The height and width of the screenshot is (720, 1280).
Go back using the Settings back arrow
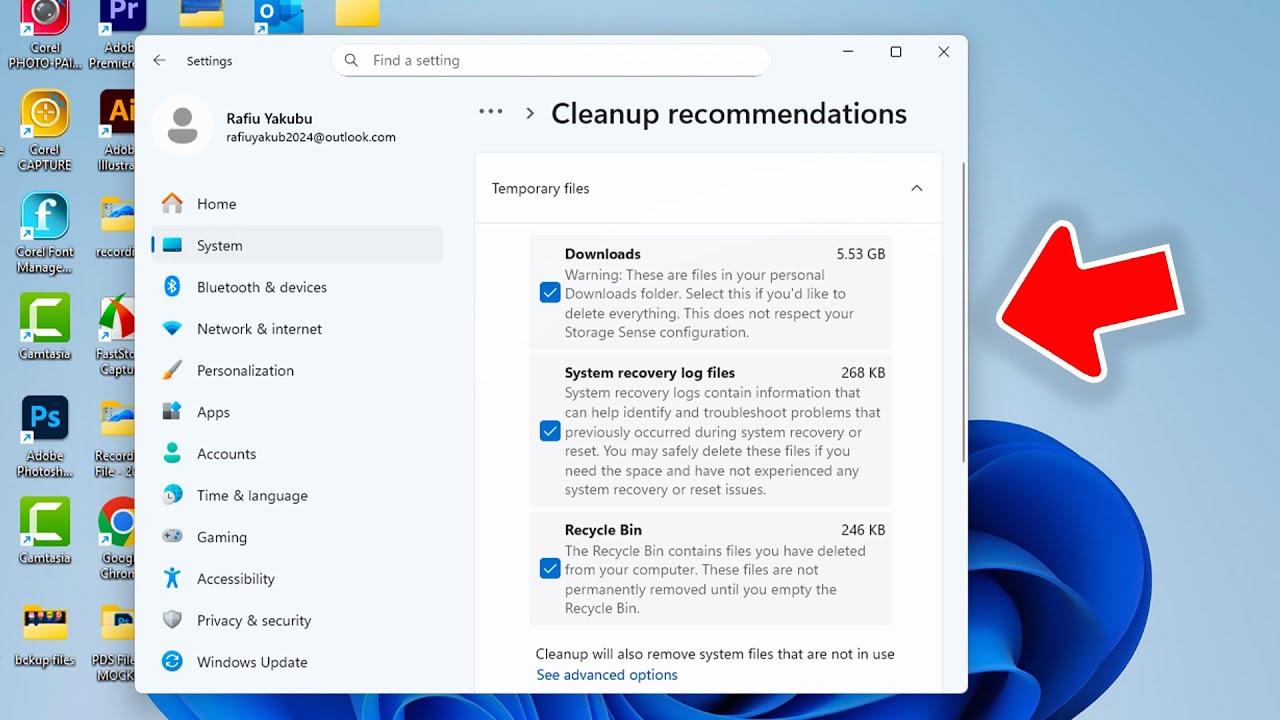point(159,61)
